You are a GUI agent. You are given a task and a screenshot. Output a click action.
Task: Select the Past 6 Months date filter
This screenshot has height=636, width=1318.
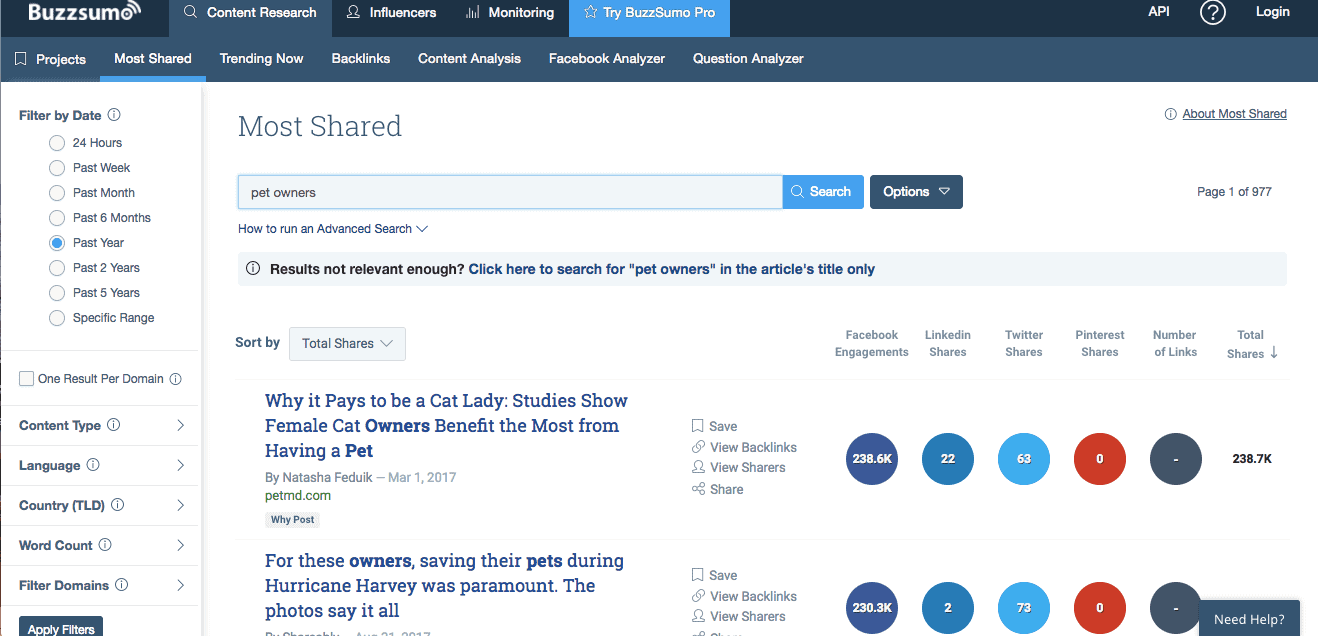coord(57,218)
